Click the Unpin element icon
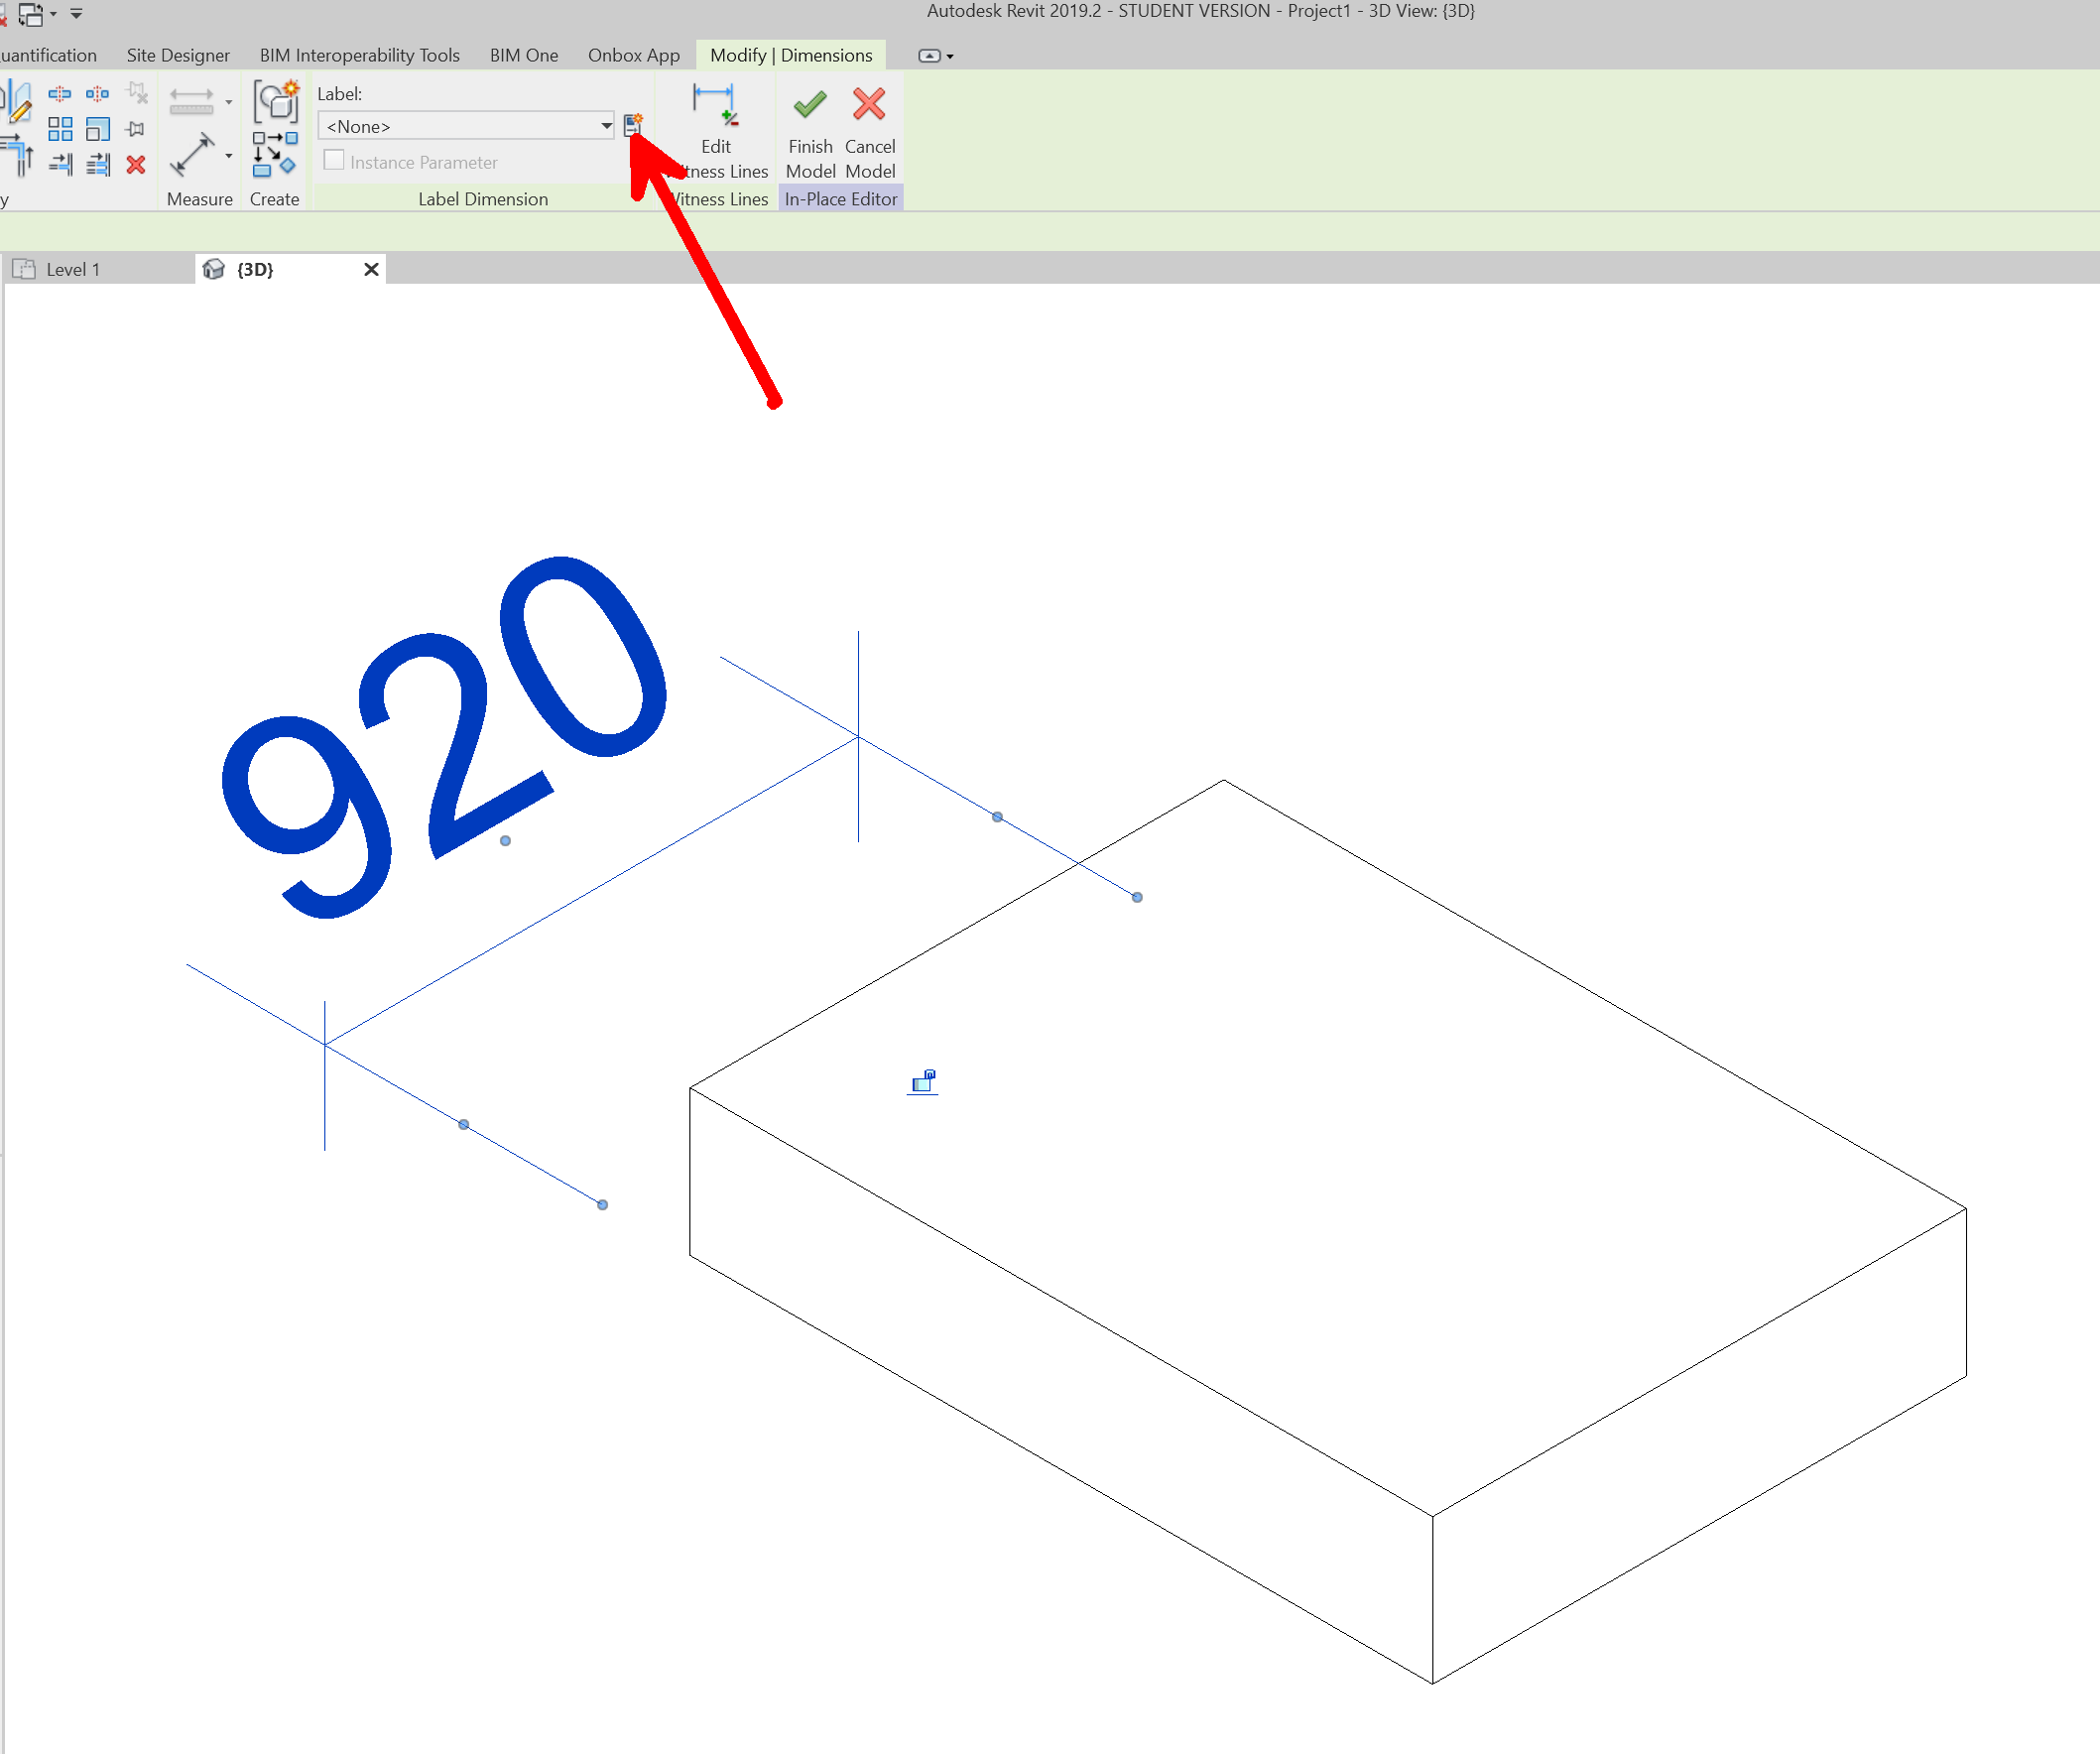2100x1754 pixels. [136, 92]
